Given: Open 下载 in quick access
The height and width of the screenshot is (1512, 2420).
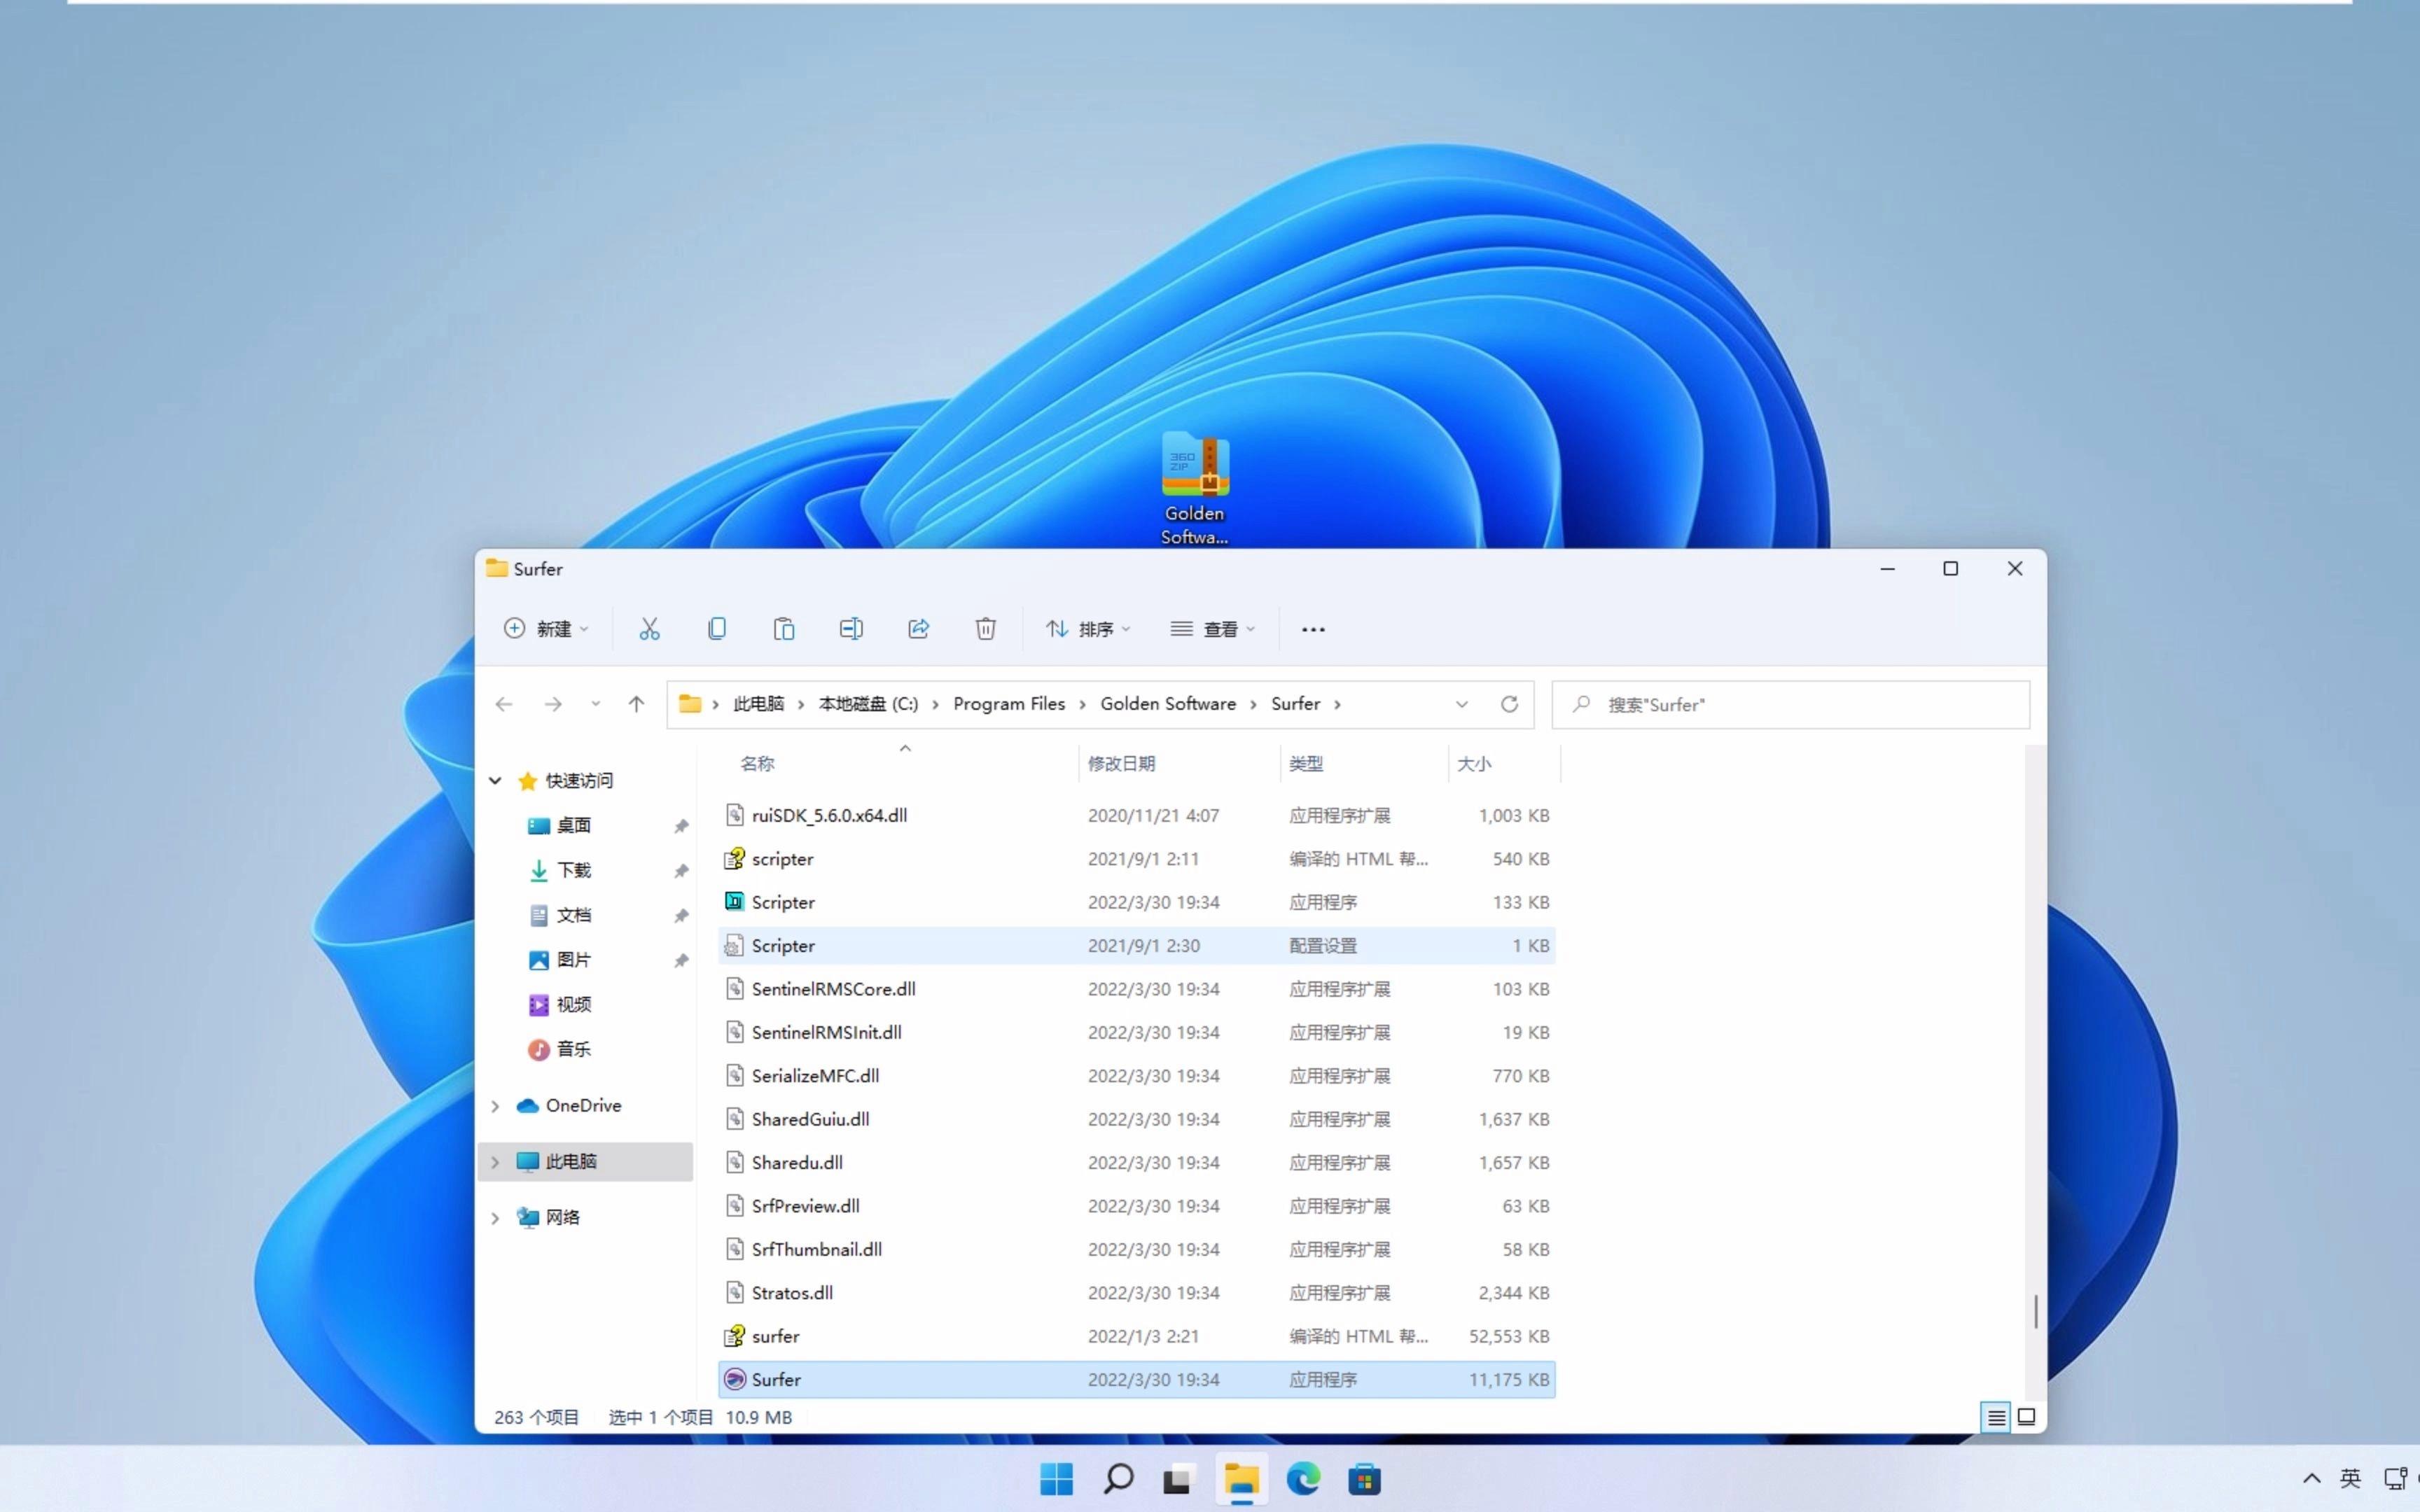Looking at the screenshot, I should tap(573, 870).
